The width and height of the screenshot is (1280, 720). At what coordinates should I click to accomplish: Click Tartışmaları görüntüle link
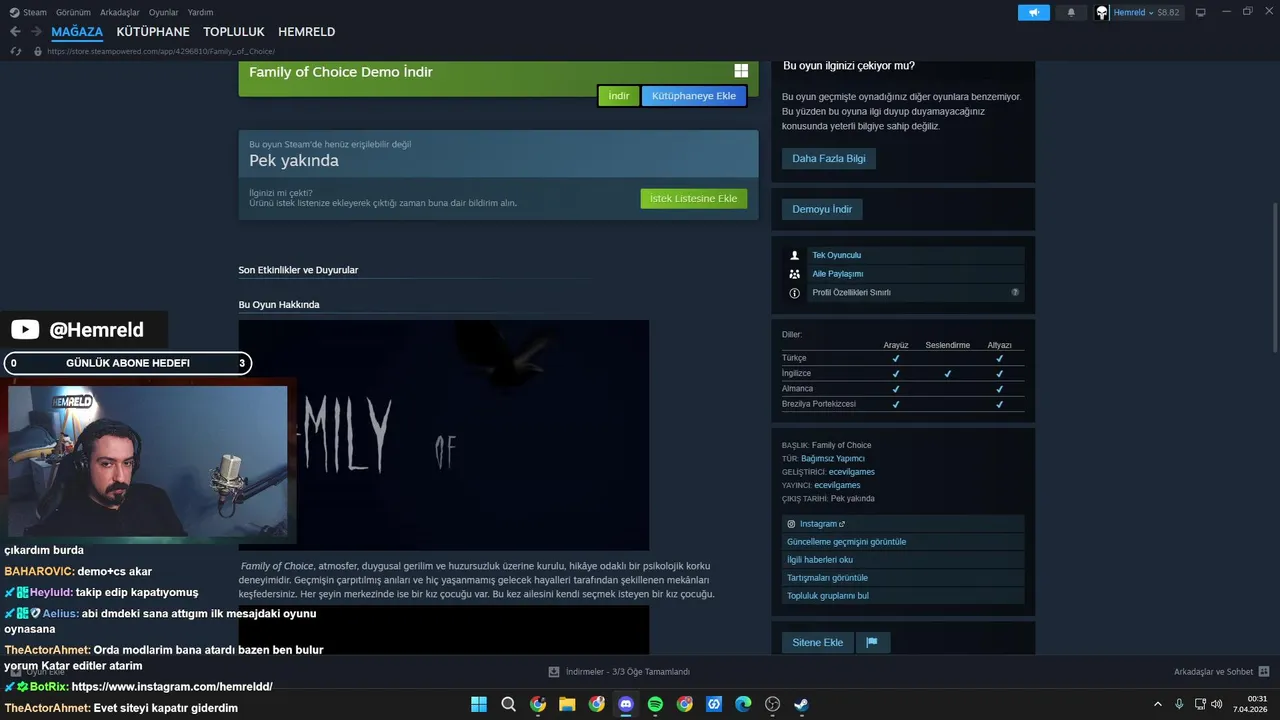903,578
